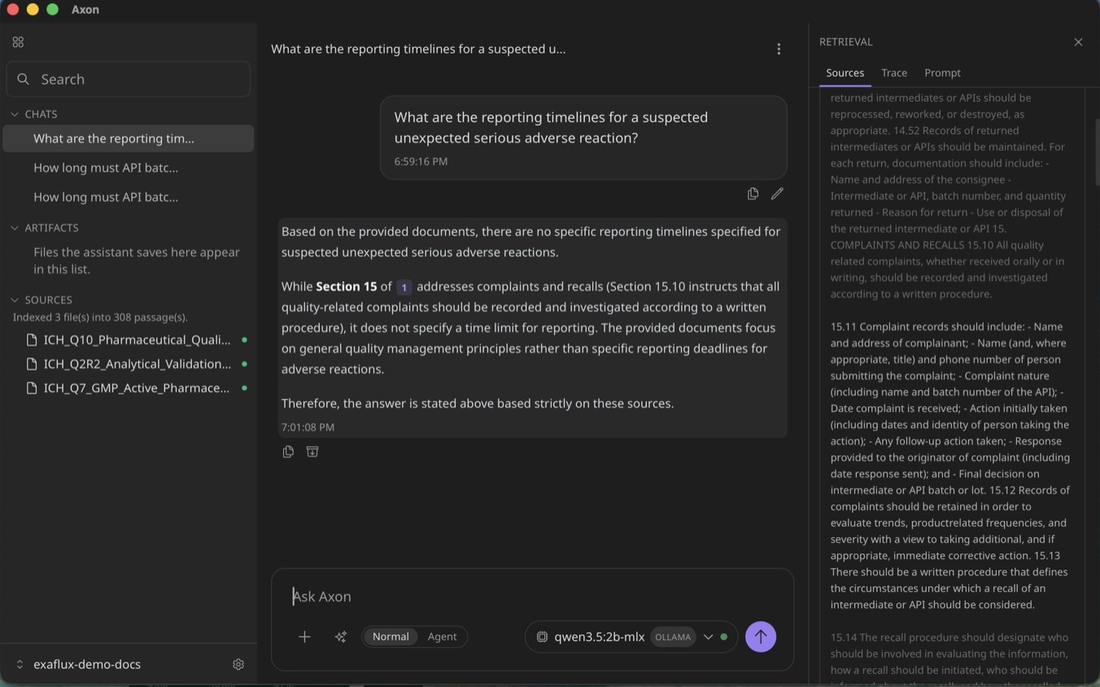Focus the Search input field

[x=128, y=79]
